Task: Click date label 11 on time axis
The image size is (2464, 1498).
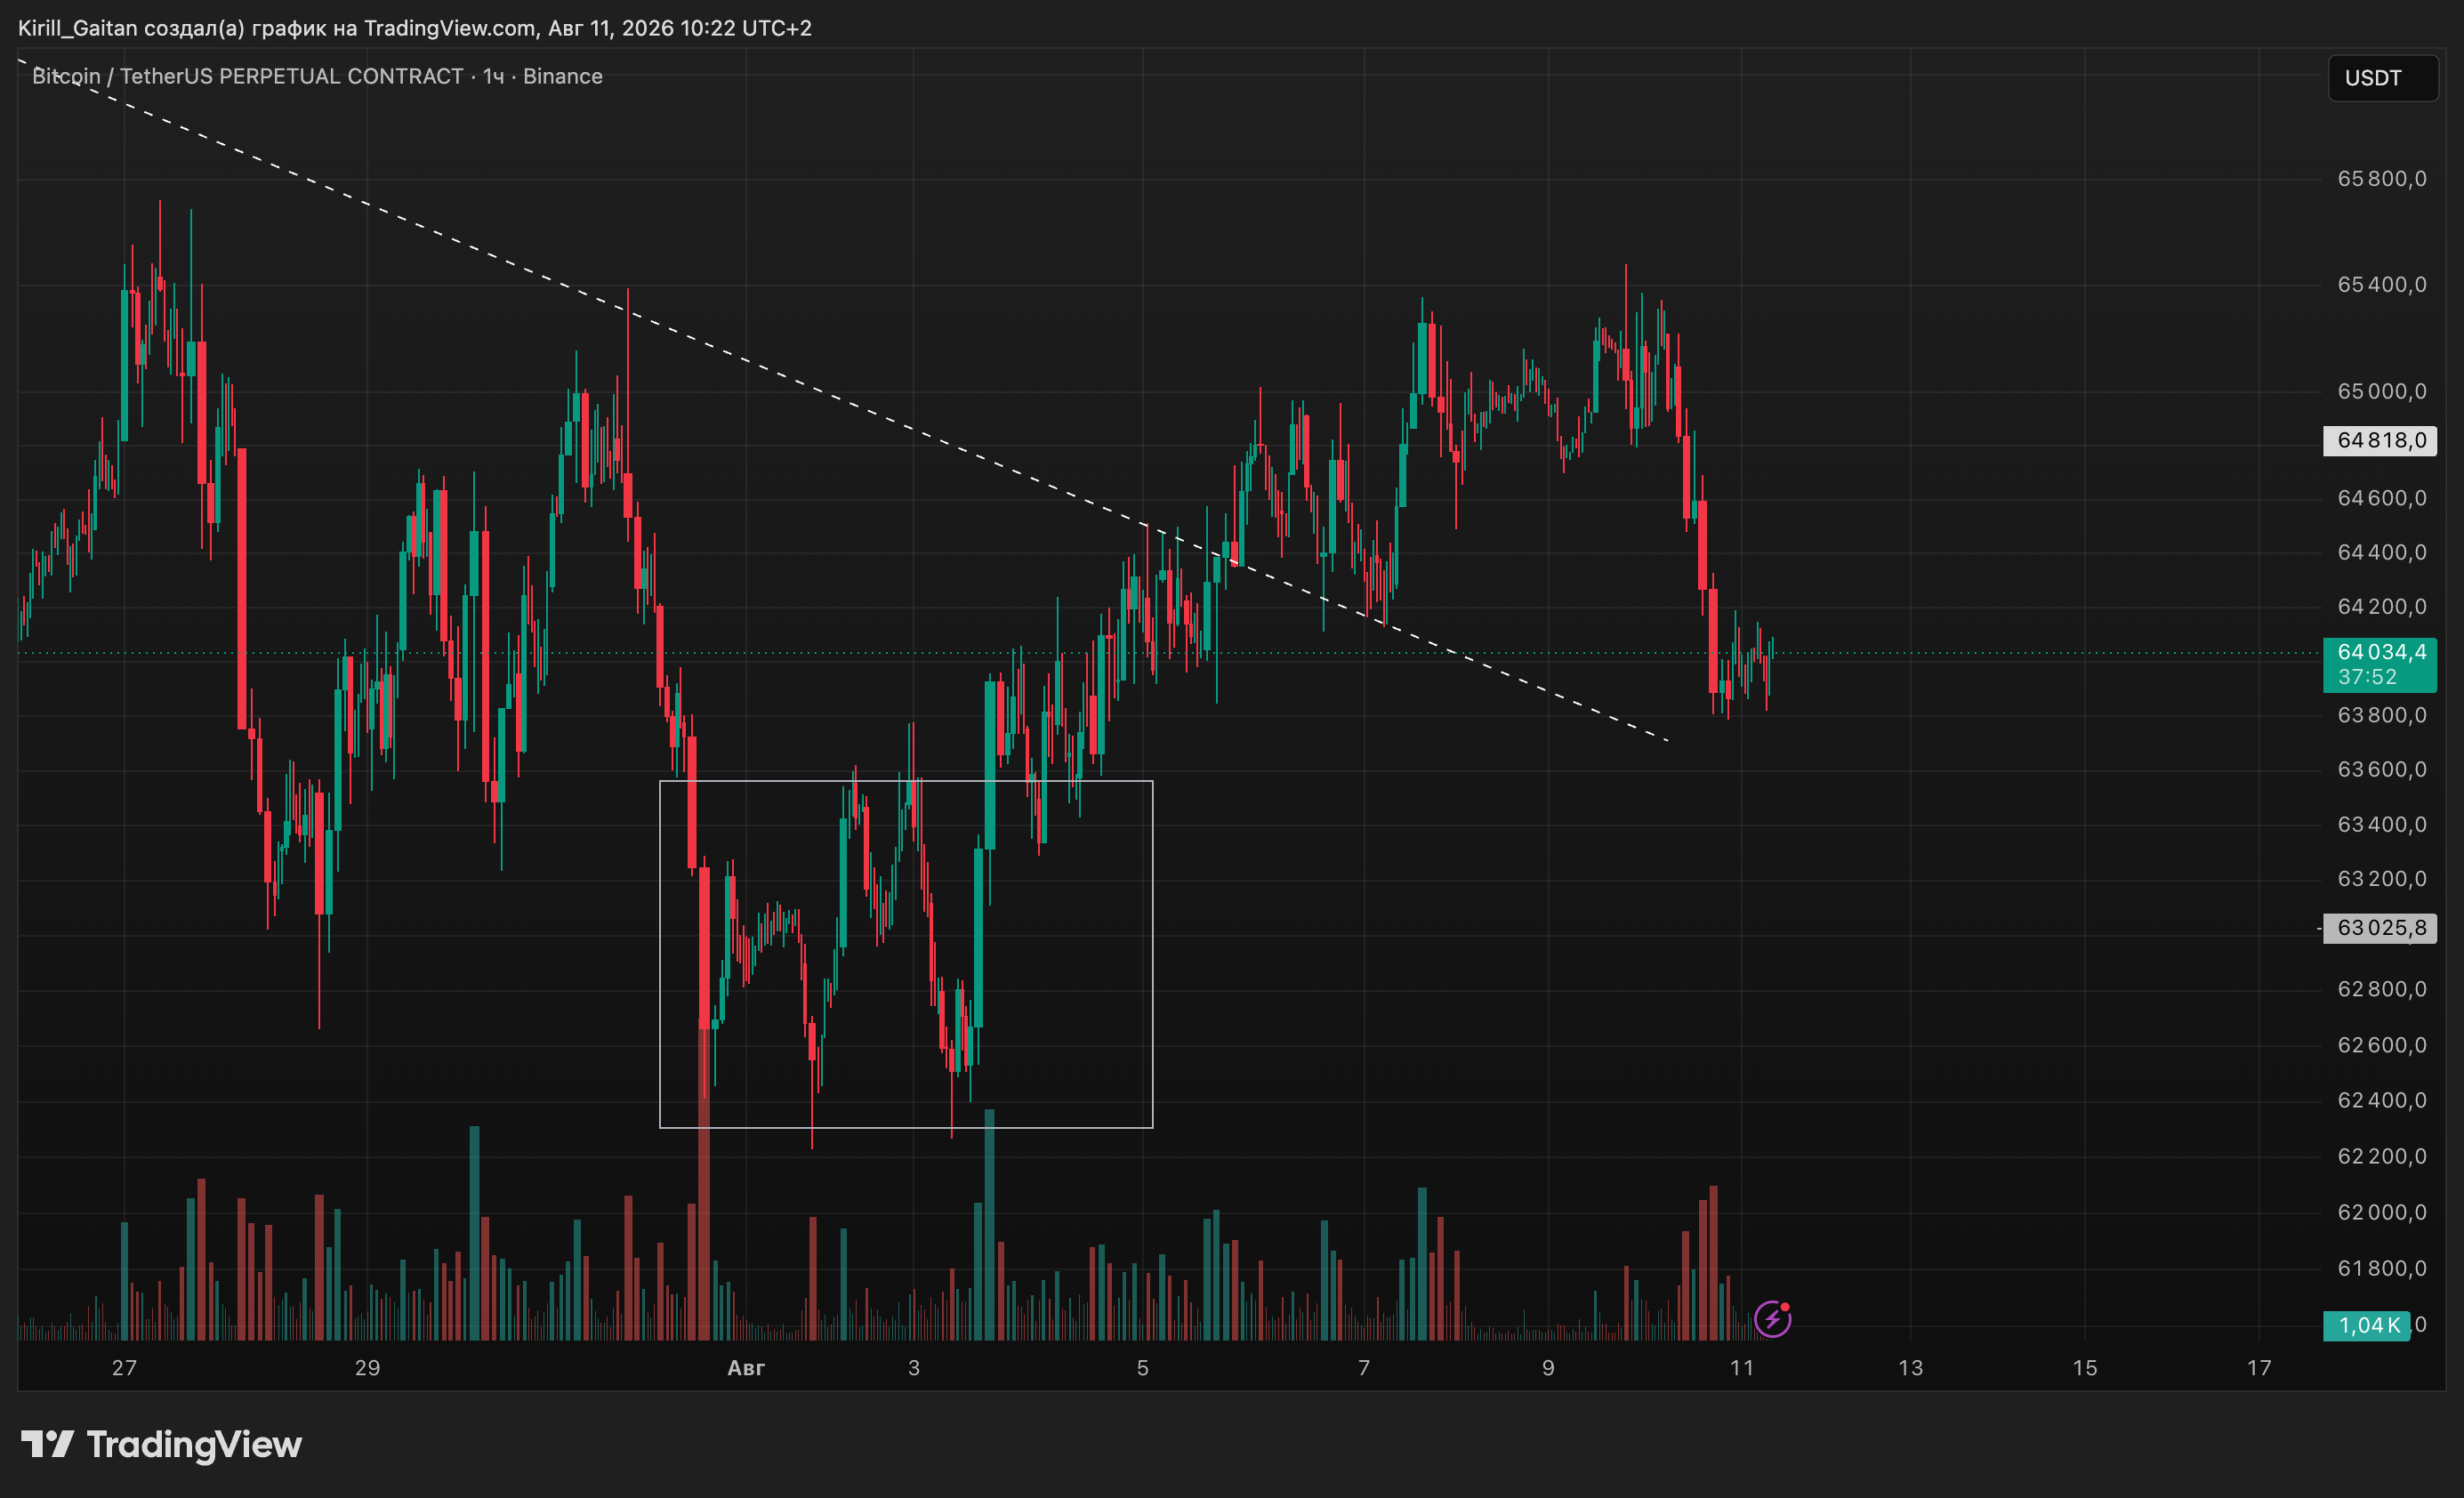Action: tap(1741, 1368)
